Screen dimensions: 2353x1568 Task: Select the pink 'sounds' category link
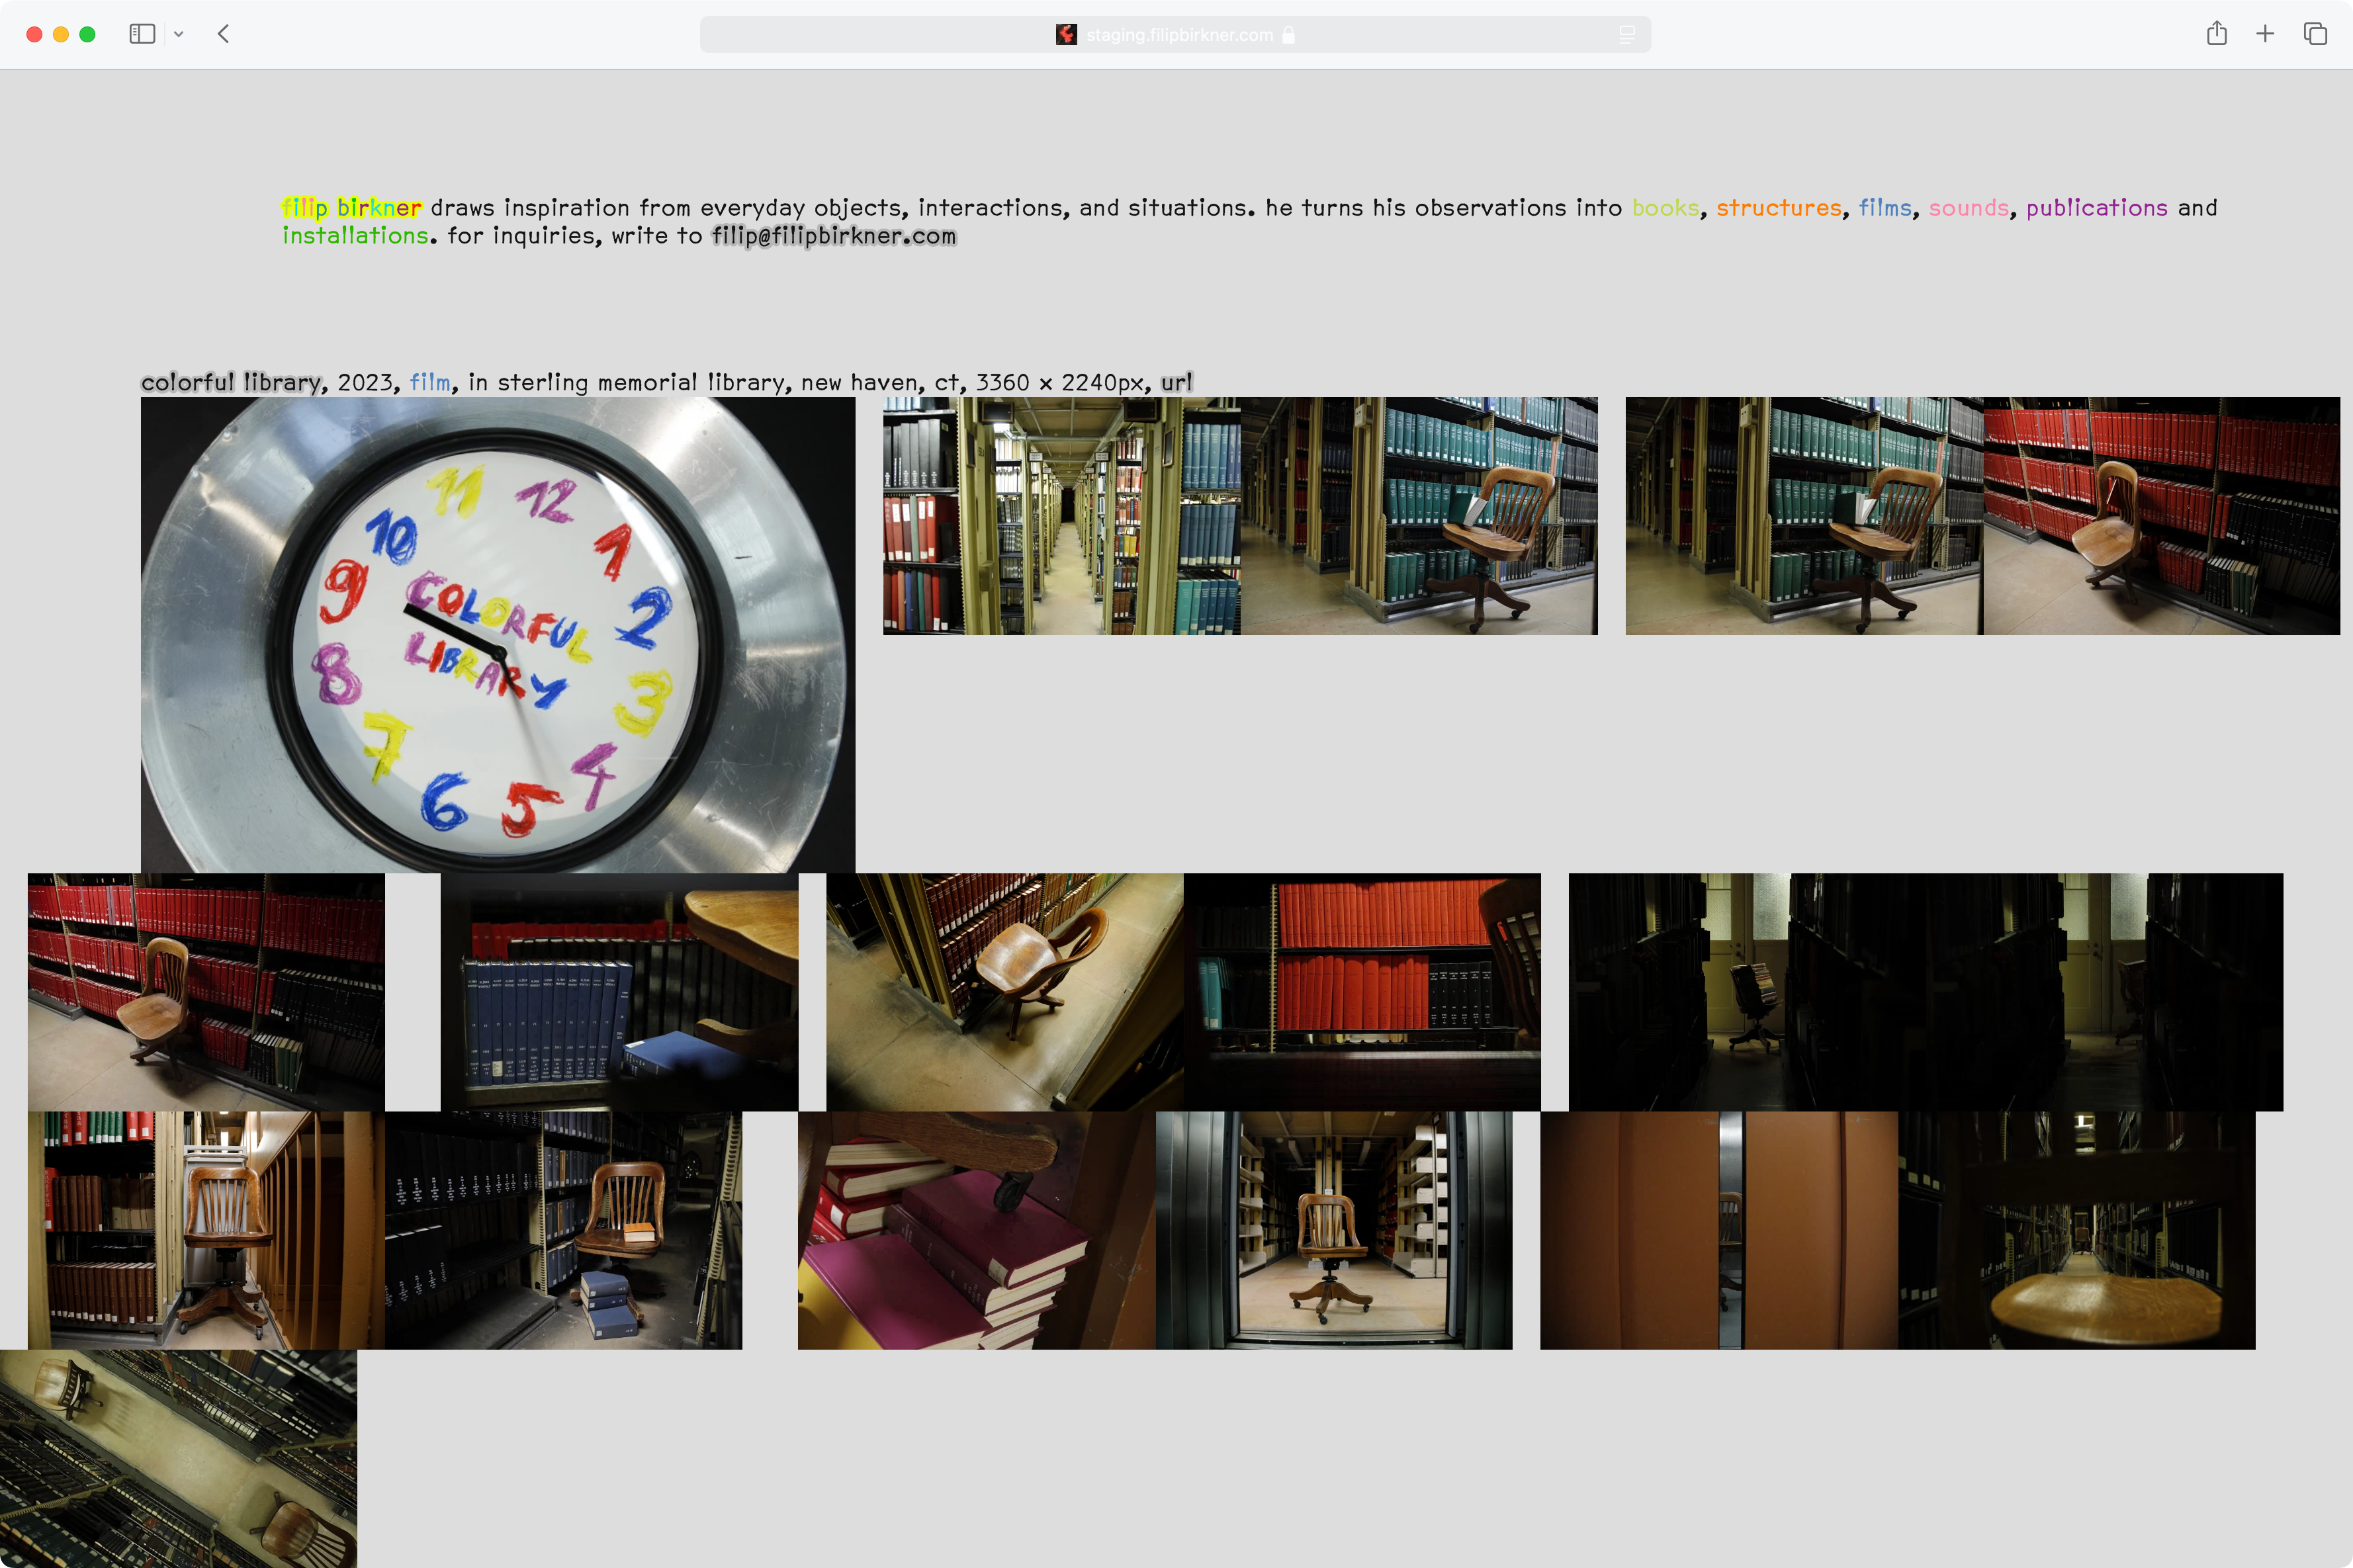1968,208
